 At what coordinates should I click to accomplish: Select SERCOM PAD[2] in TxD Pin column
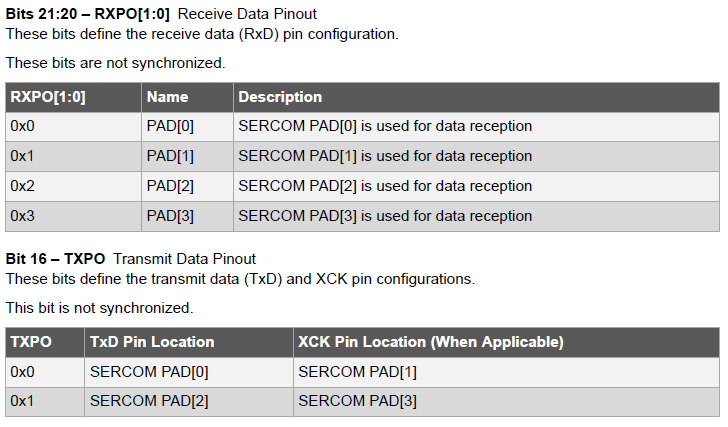[x=150, y=401]
